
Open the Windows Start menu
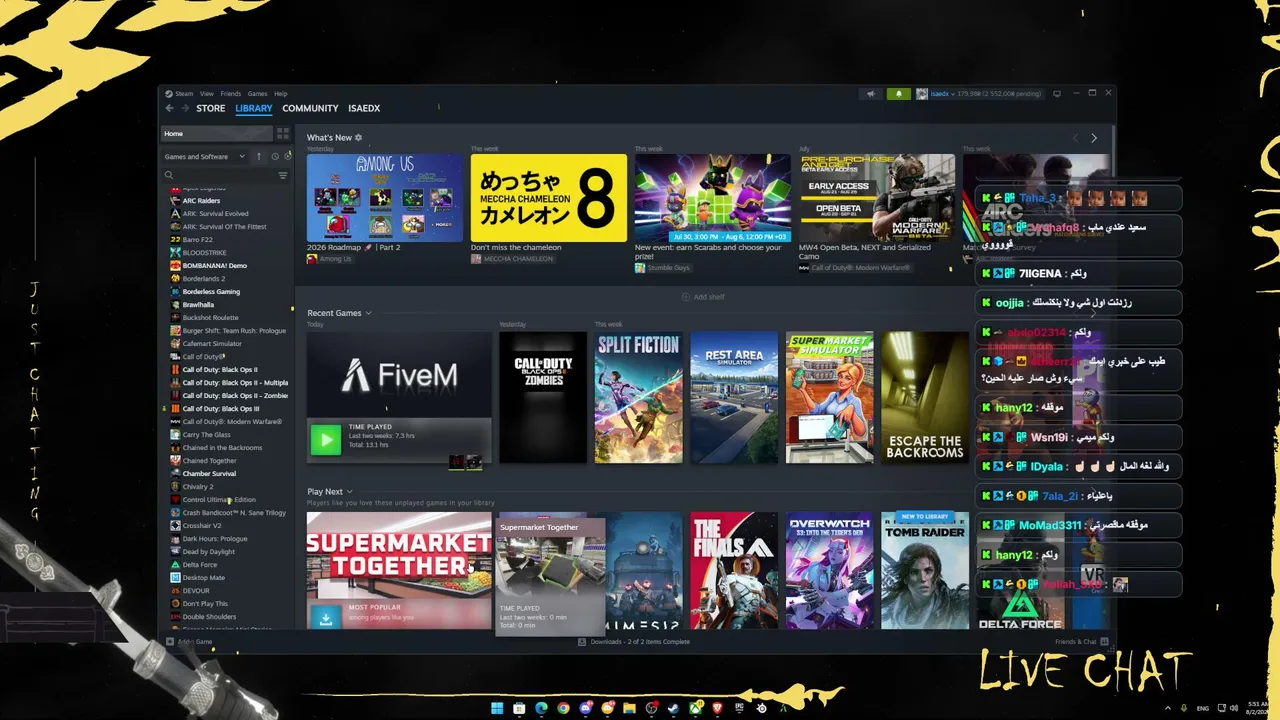coord(497,708)
